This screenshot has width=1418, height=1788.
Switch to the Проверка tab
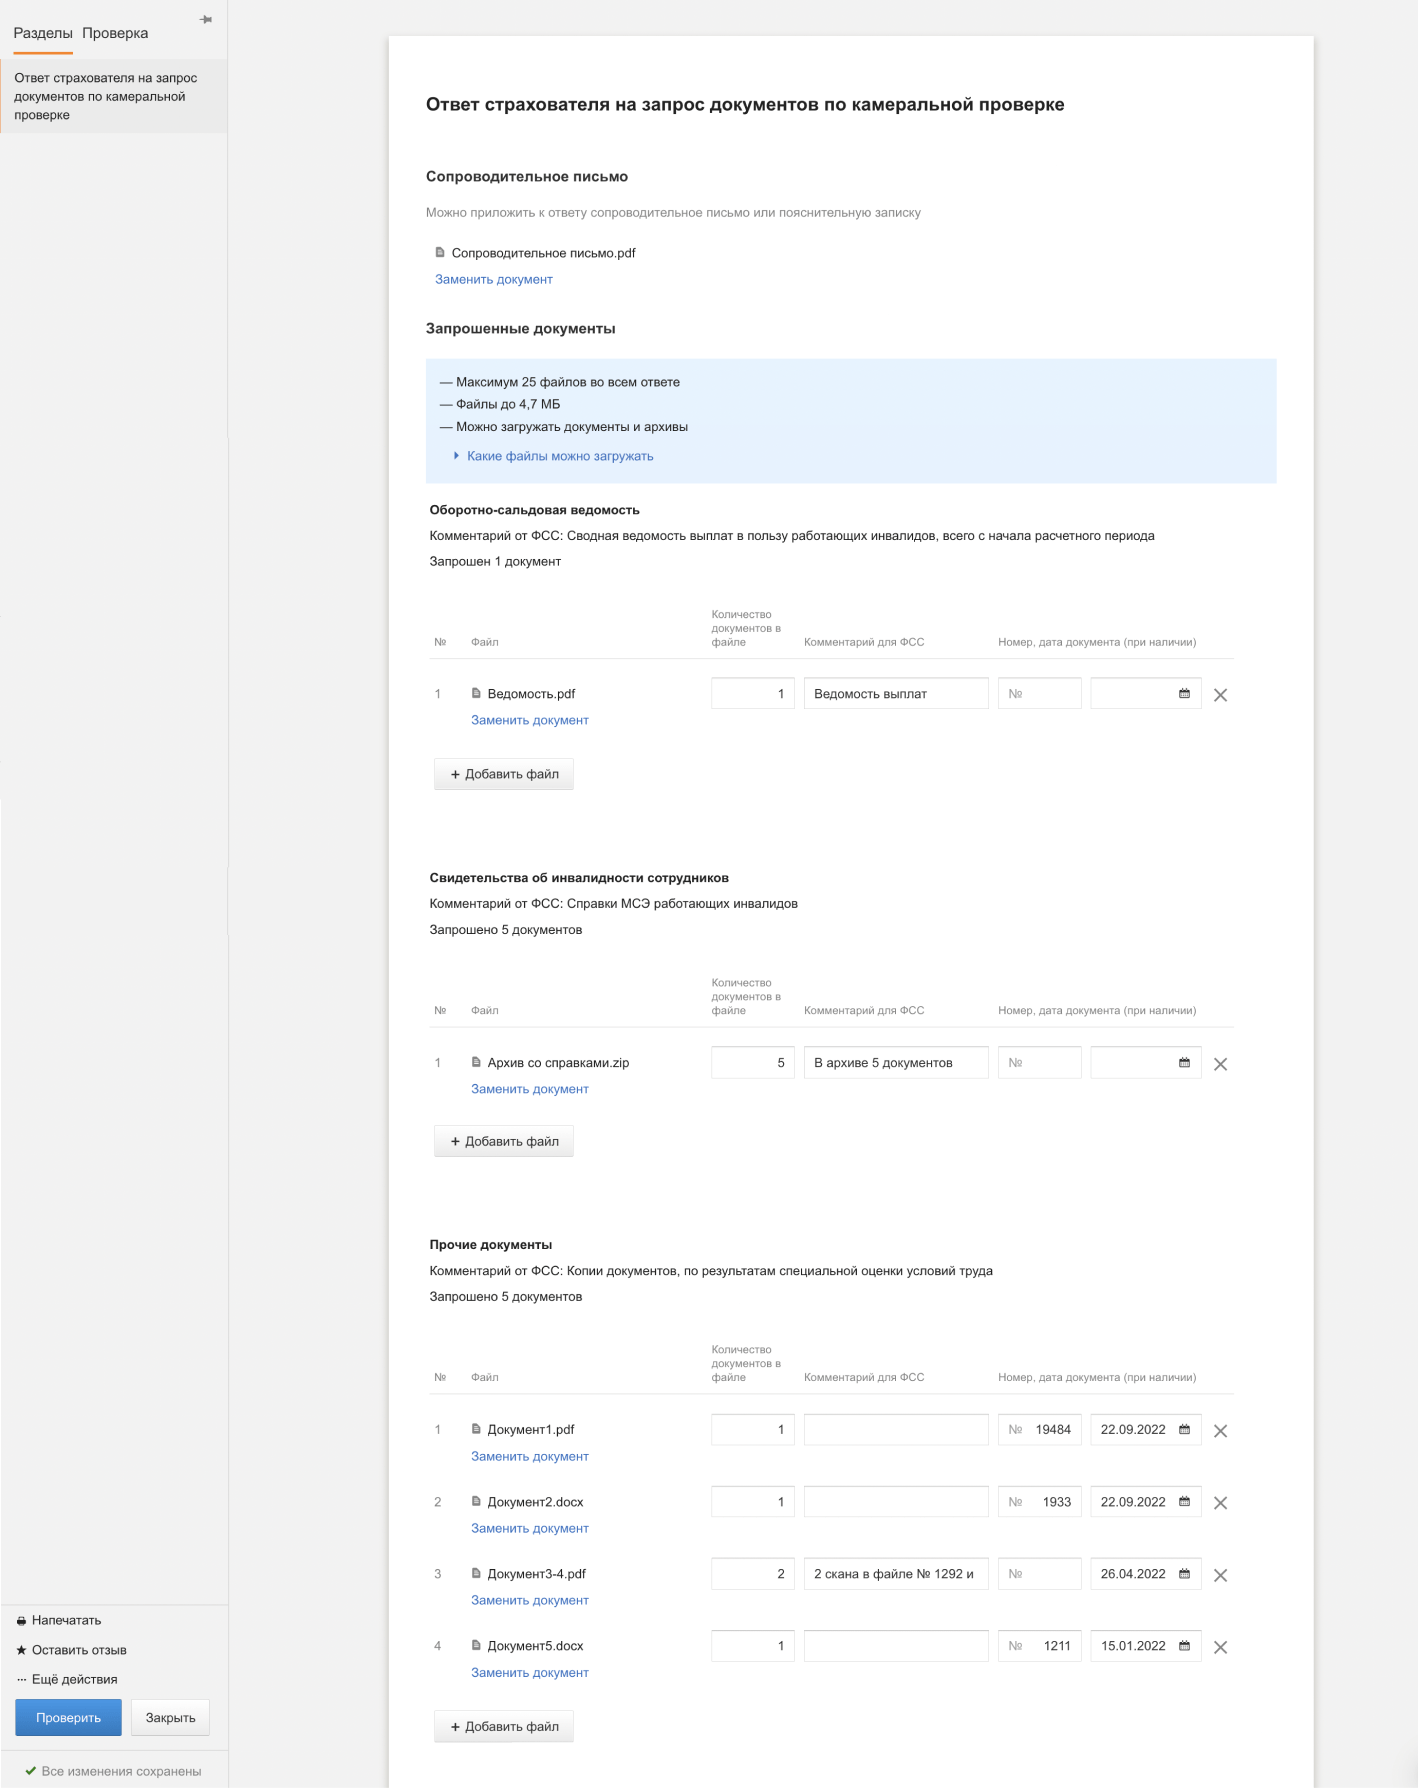coord(115,33)
